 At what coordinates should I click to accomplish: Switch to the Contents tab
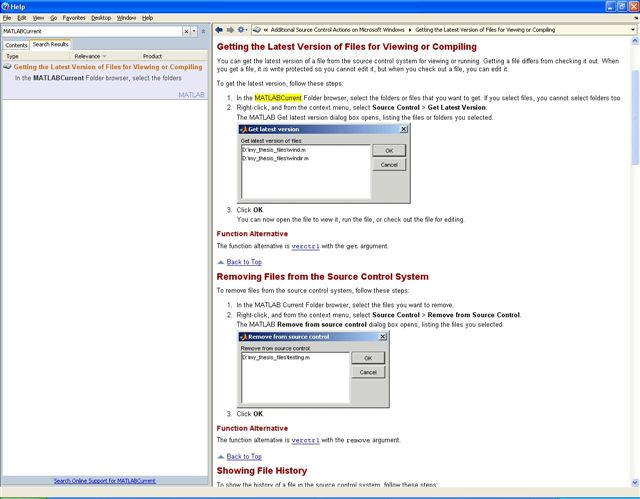click(16, 45)
